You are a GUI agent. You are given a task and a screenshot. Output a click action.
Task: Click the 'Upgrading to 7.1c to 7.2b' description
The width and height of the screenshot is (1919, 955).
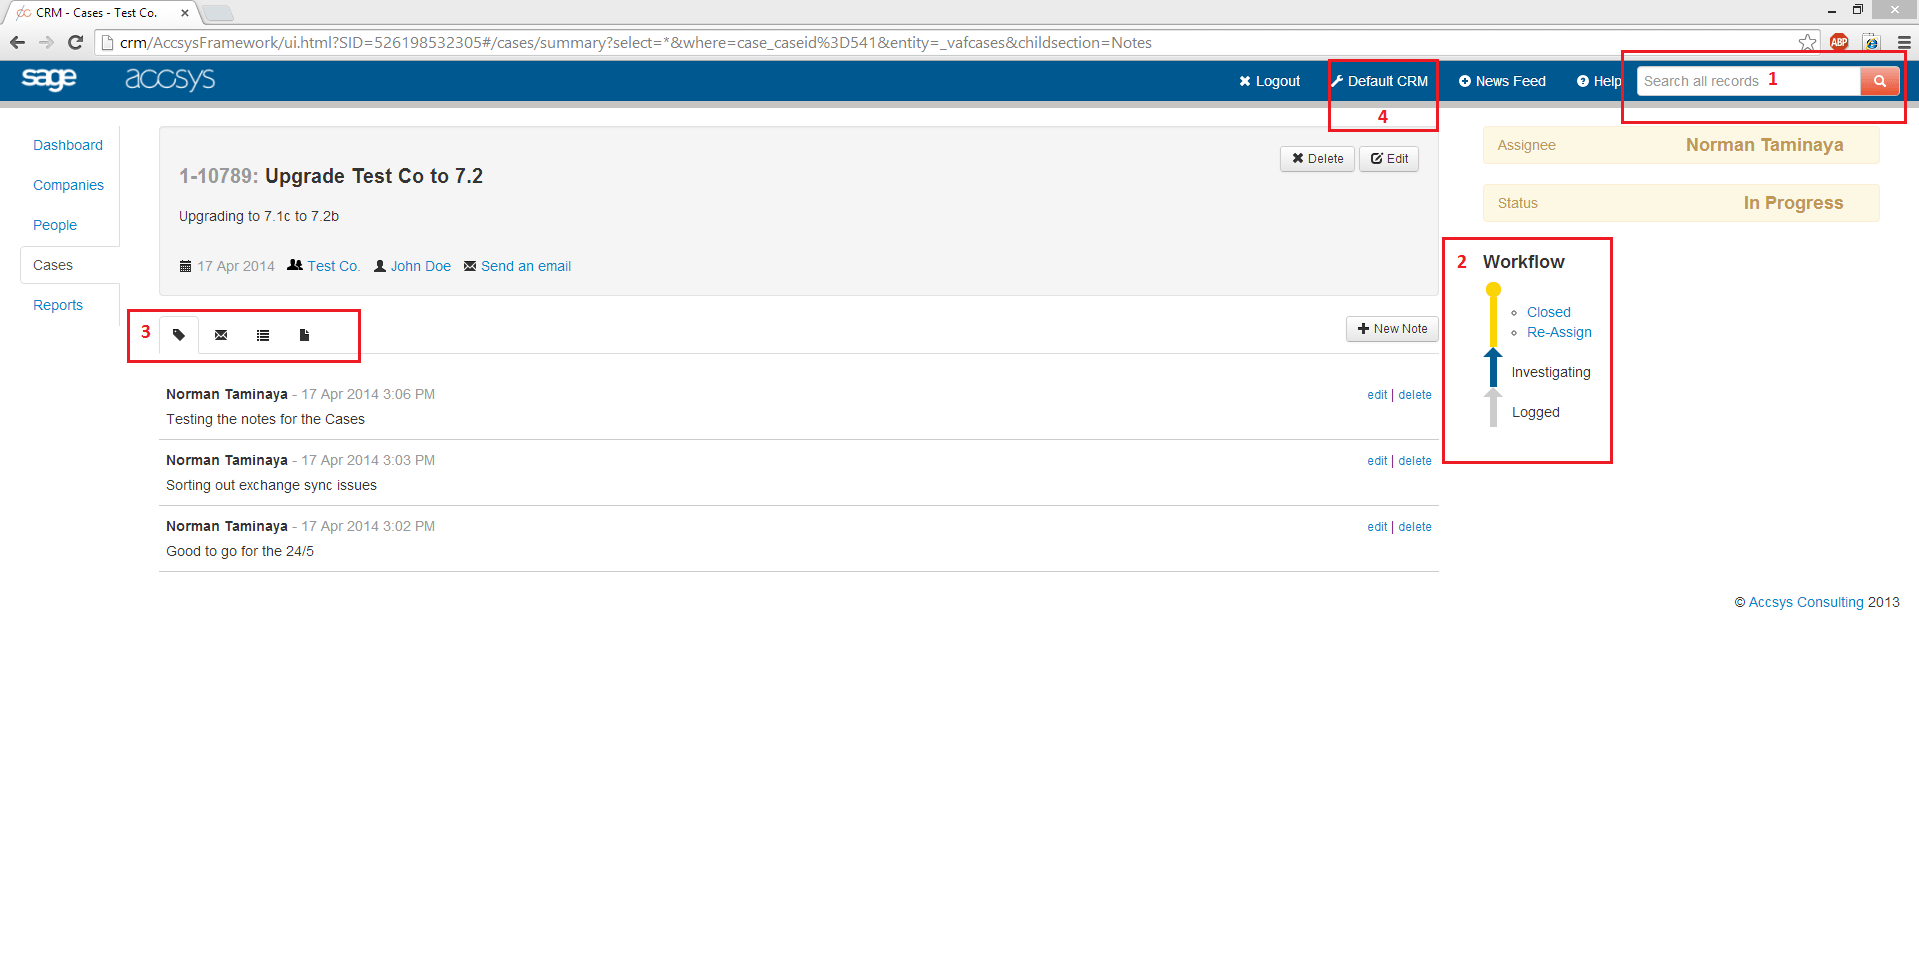[259, 216]
